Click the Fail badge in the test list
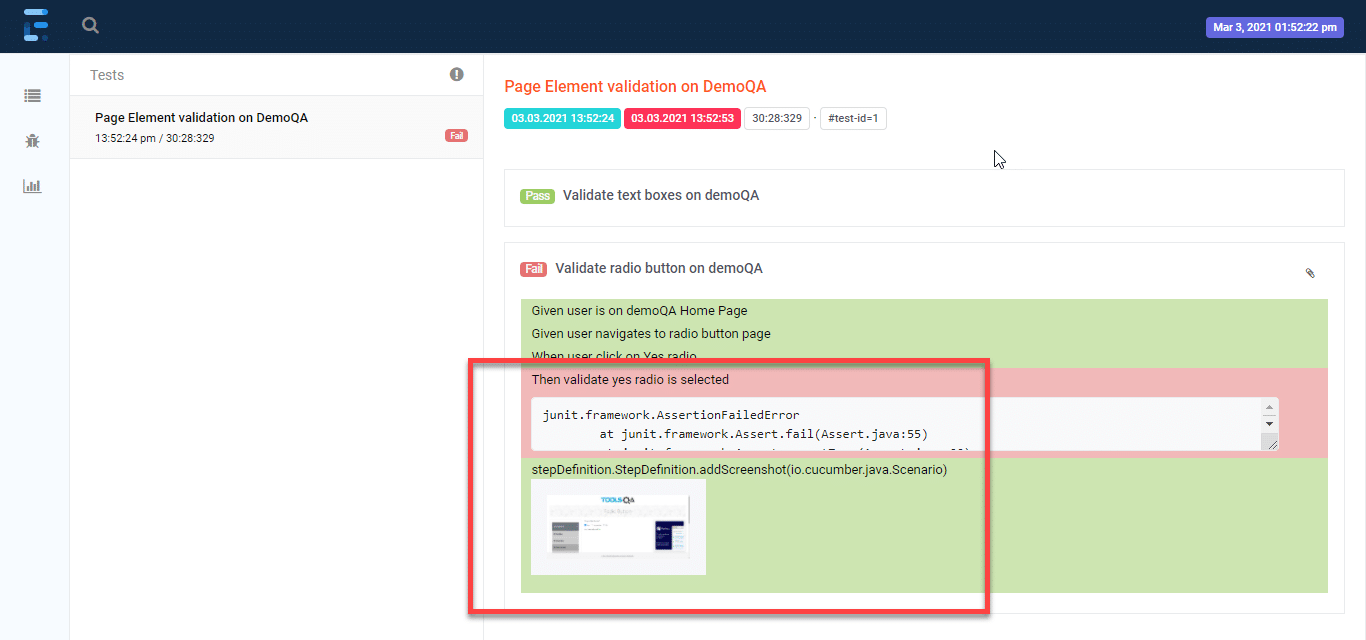The image size is (1366, 640). 456,135
